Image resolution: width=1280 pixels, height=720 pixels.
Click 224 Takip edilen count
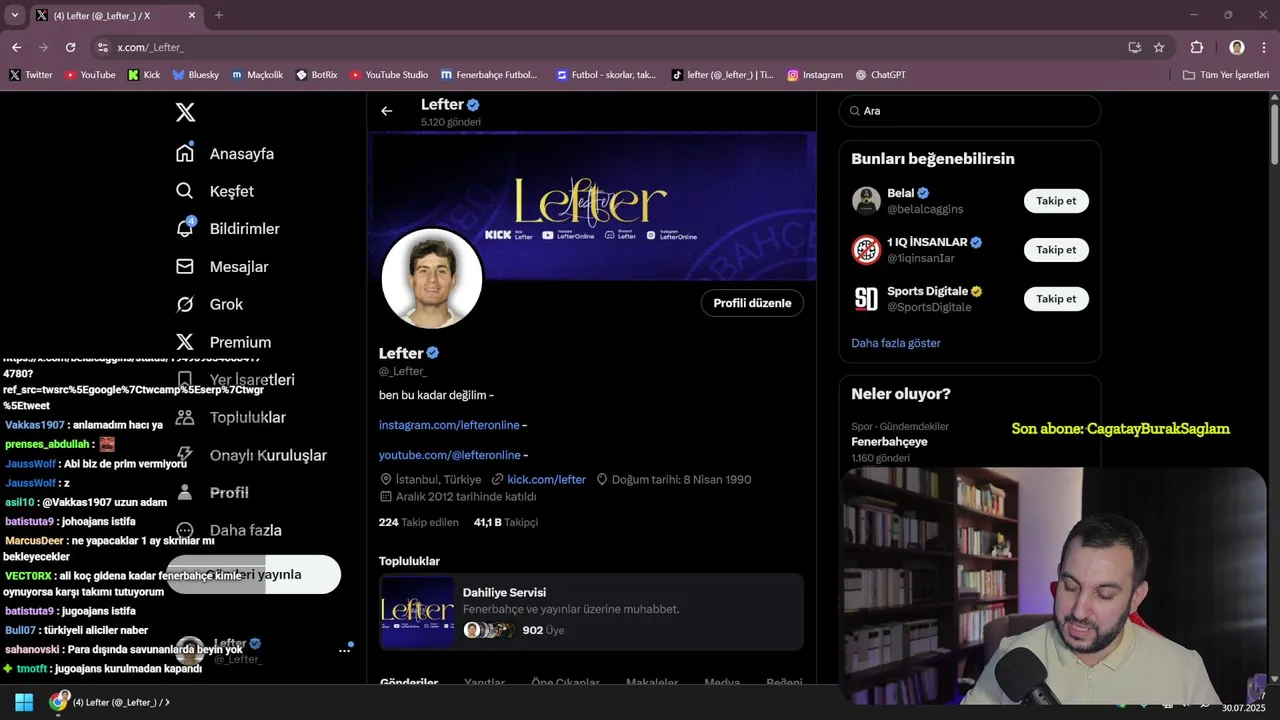click(x=418, y=522)
